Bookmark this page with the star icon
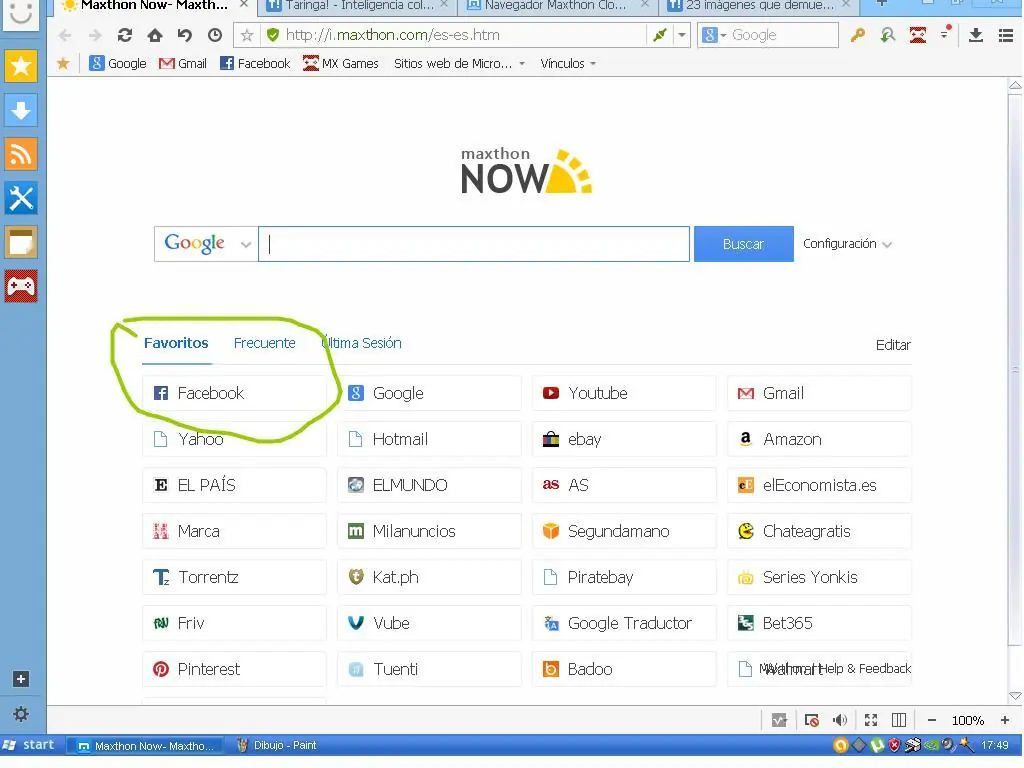Viewport: 1024px width, 768px height. click(247, 35)
